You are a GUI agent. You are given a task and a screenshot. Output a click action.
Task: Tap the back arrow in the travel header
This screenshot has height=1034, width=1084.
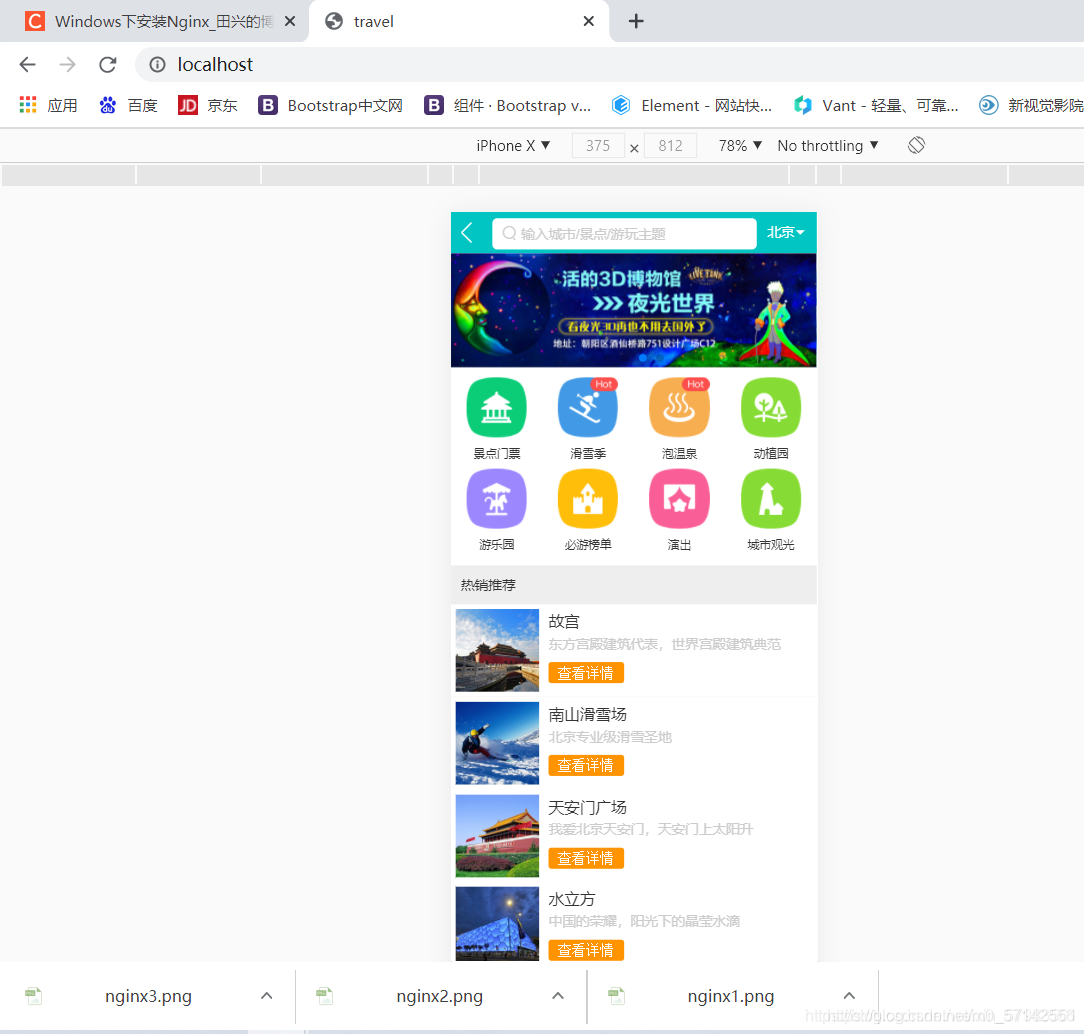tap(467, 233)
